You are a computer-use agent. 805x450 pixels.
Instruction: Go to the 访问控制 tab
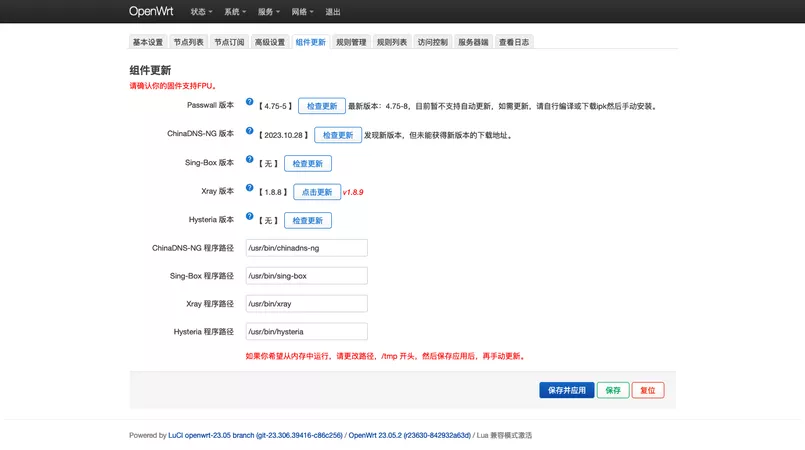coord(433,42)
